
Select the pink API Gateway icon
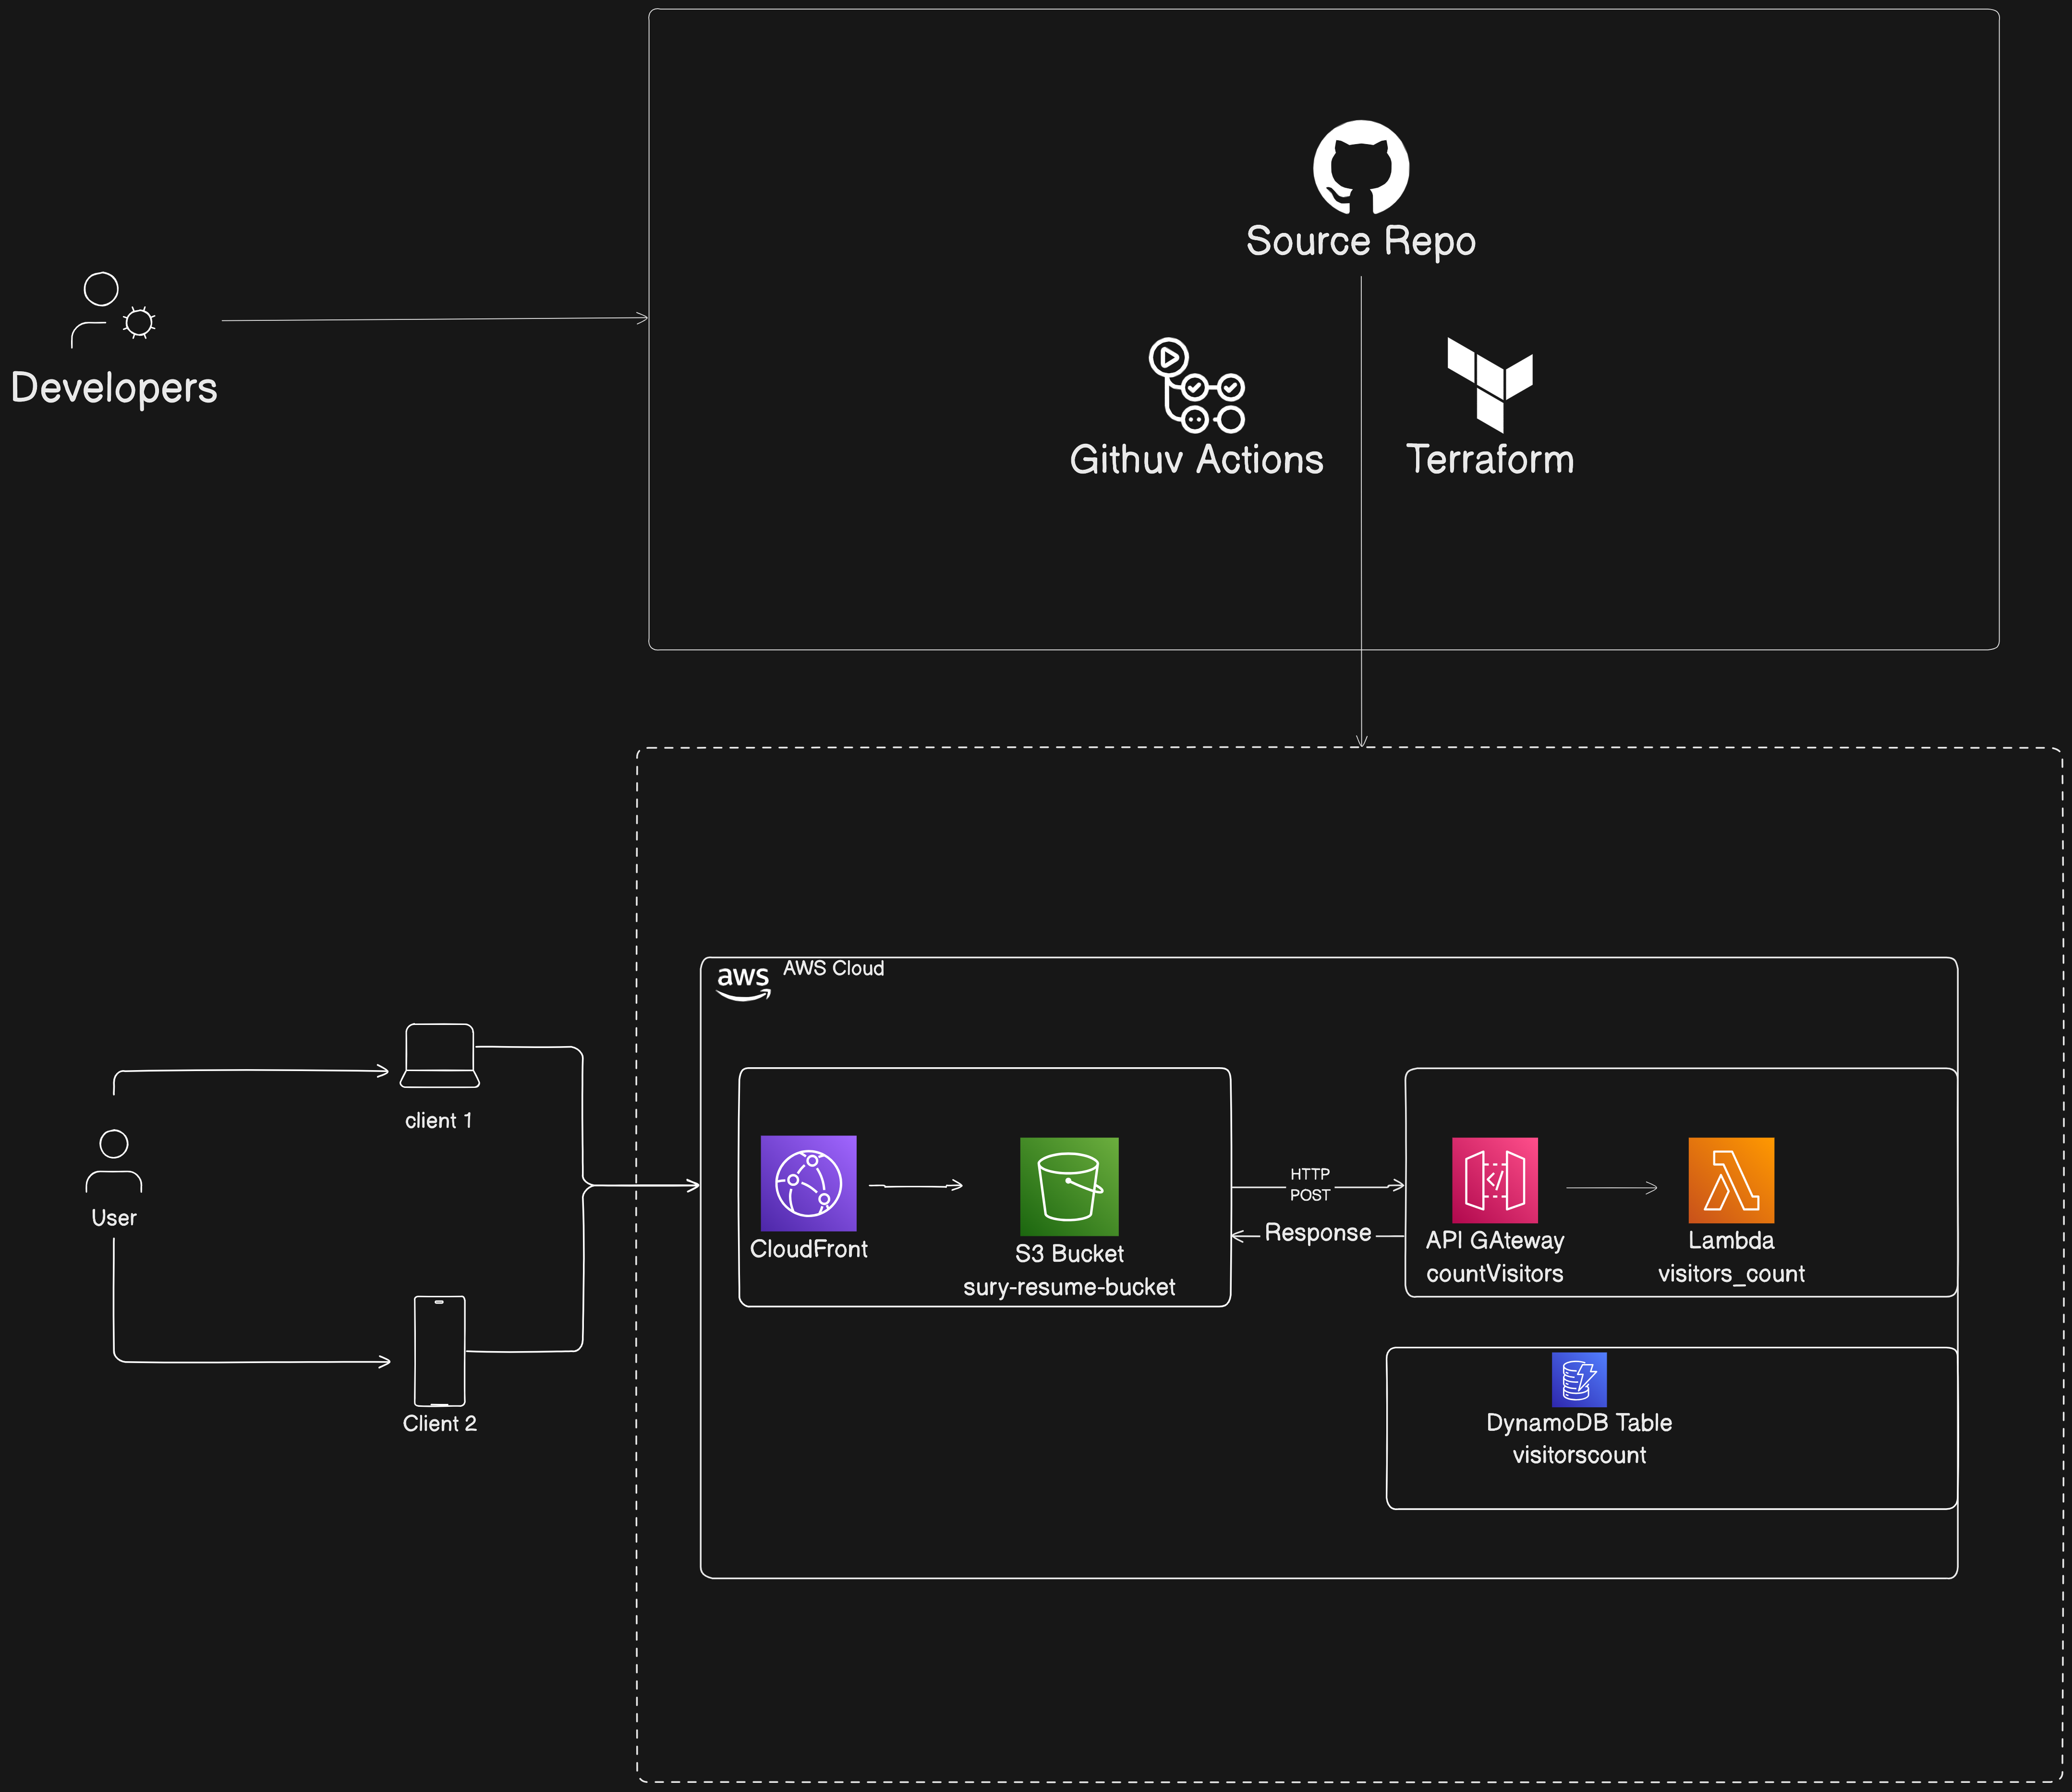[1495, 1180]
